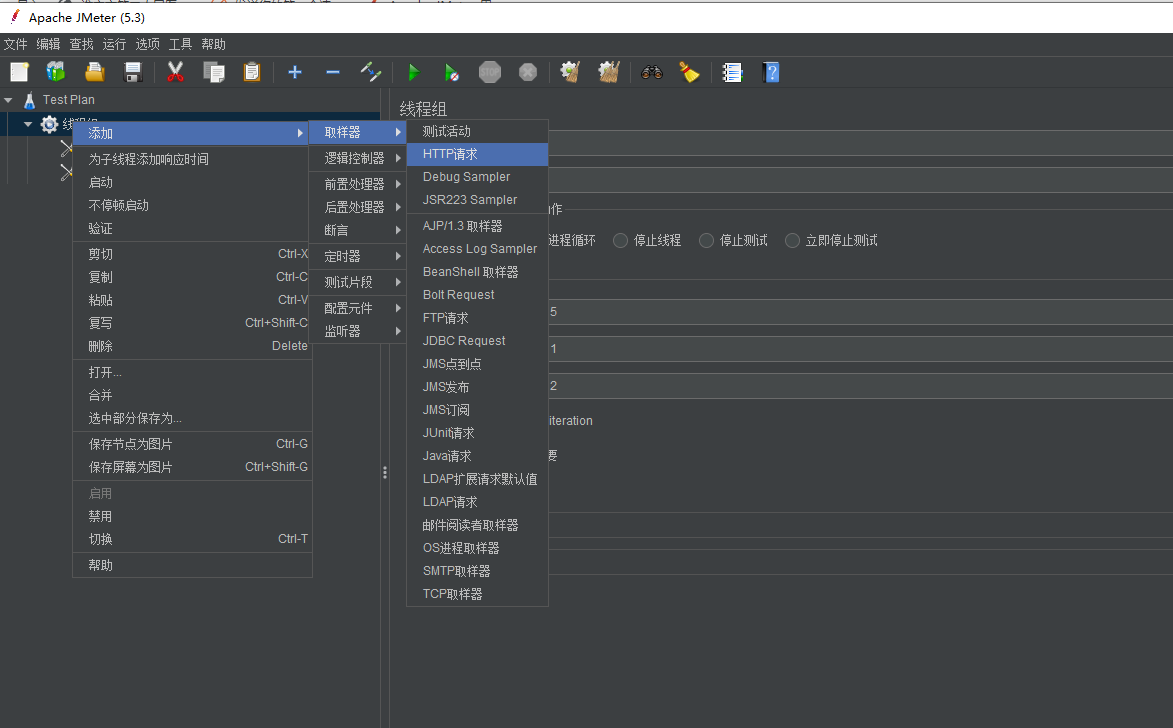Open the 查找 menu
This screenshot has height=728, width=1173.
[x=82, y=44]
